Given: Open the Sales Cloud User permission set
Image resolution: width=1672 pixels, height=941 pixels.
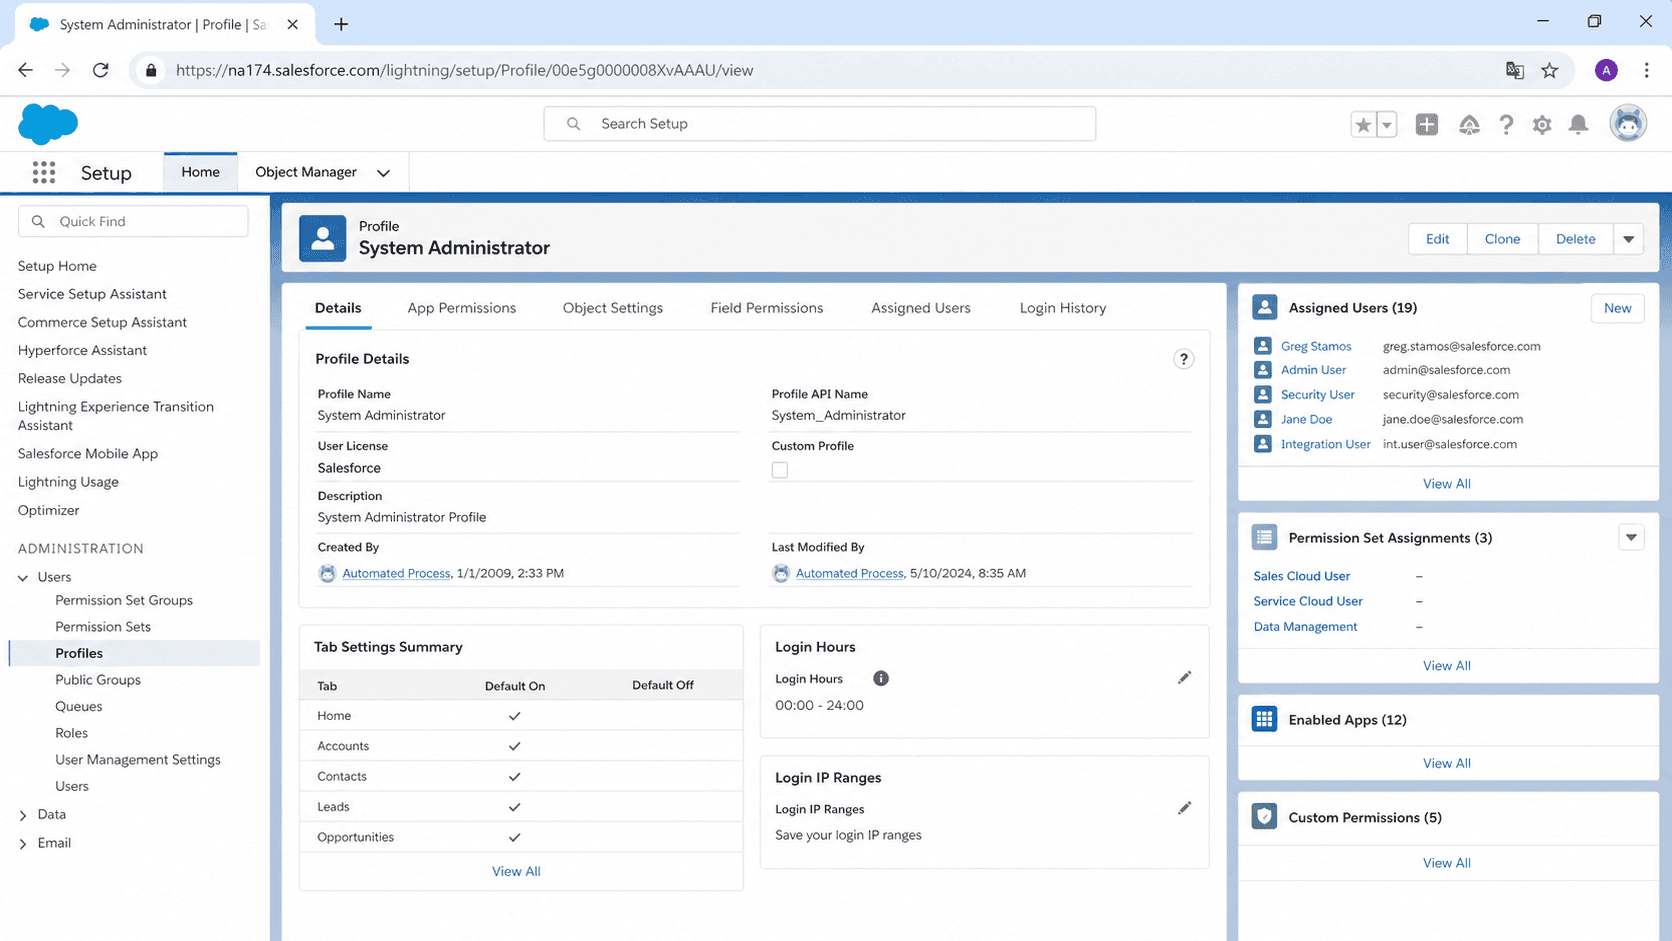Looking at the screenshot, I should point(1301,576).
